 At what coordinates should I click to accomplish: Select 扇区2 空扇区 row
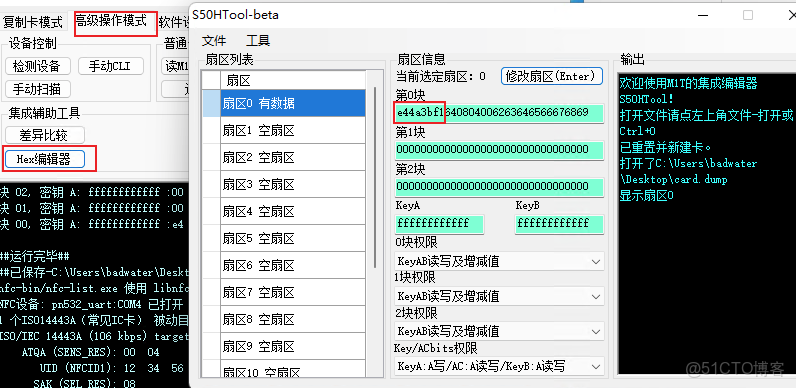pyautogui.click(x=293, y=157)
